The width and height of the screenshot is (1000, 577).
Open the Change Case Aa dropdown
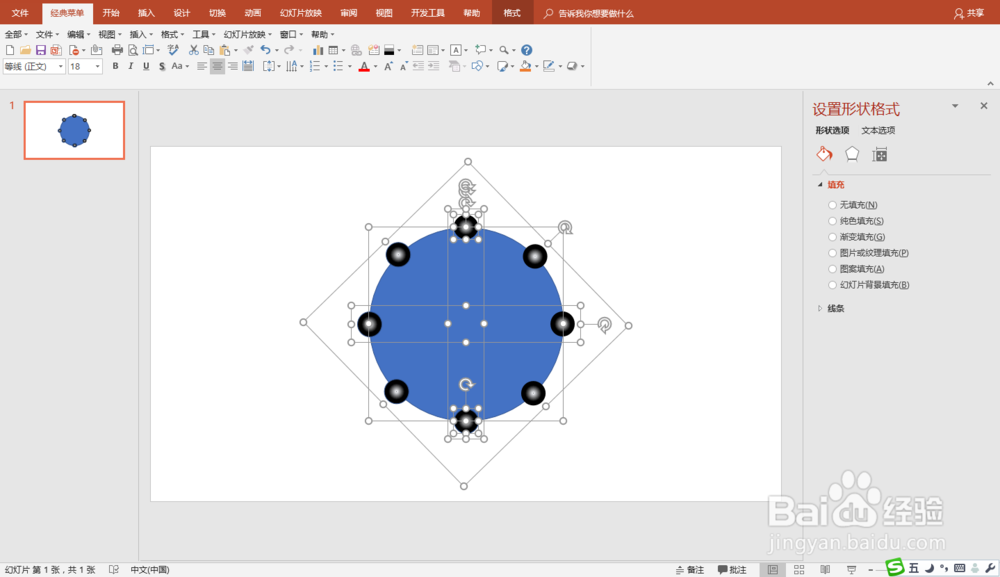tap(180, 66)
